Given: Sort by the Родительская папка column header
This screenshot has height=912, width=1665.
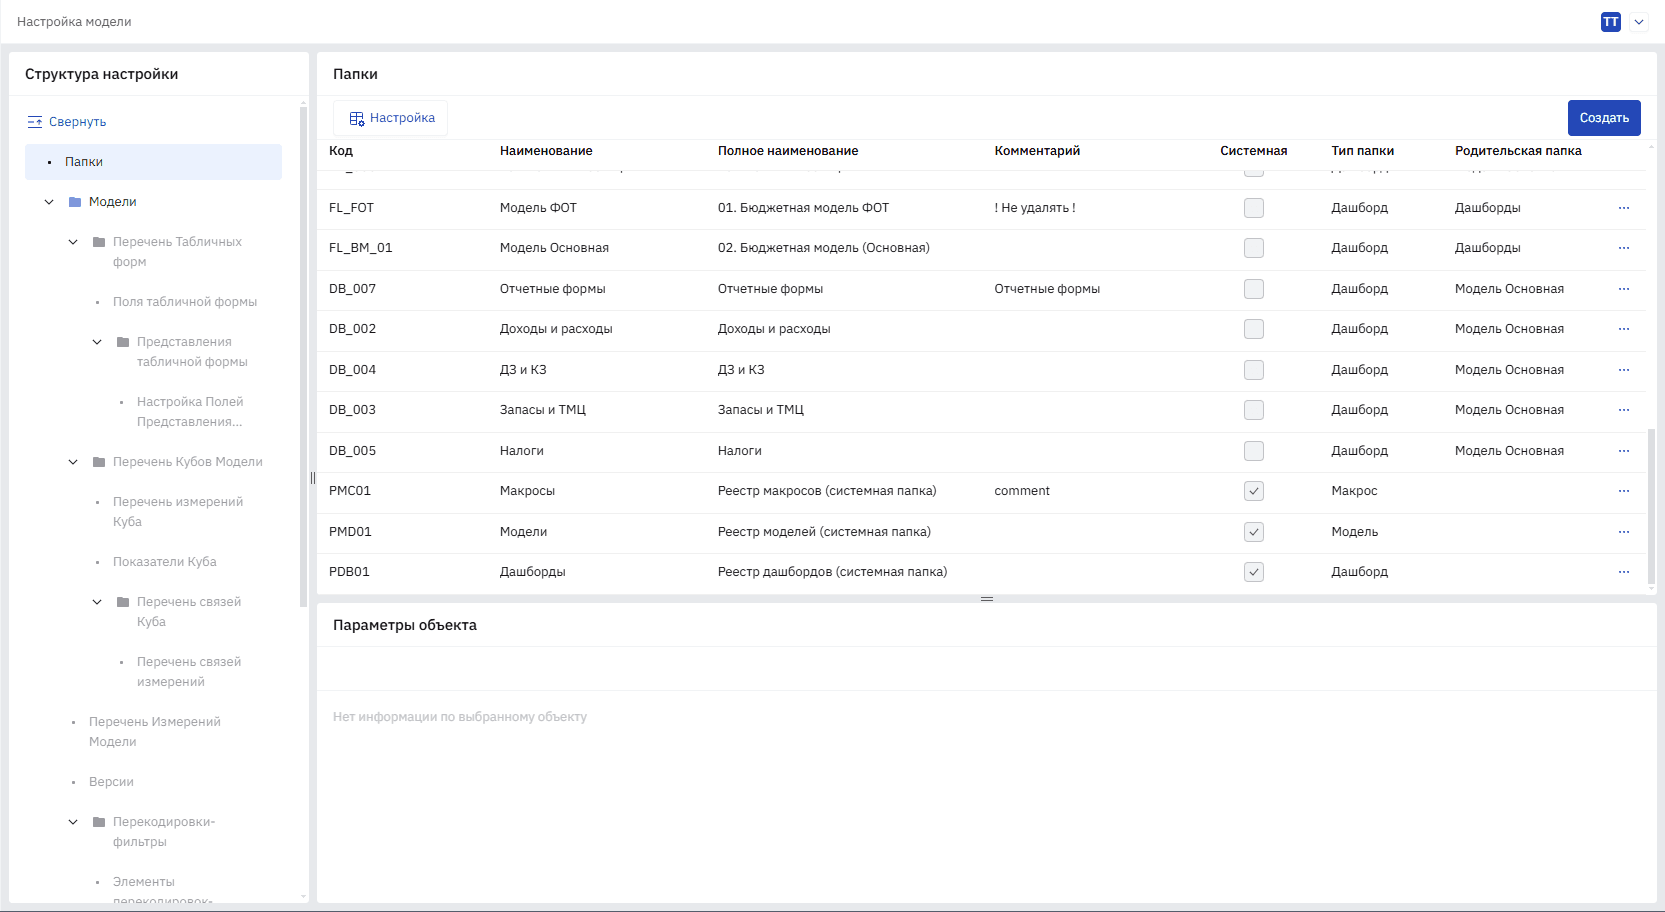Looking at the screenshot, I should 1518,151.
